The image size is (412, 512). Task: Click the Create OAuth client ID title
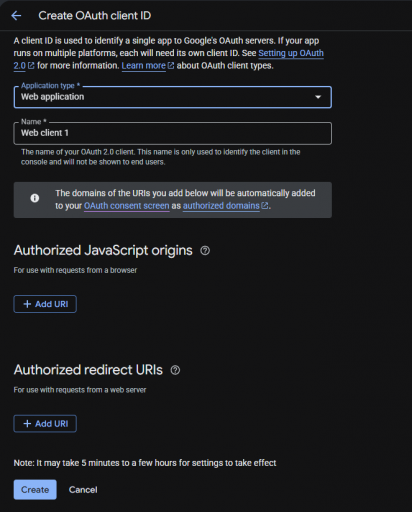95,16
